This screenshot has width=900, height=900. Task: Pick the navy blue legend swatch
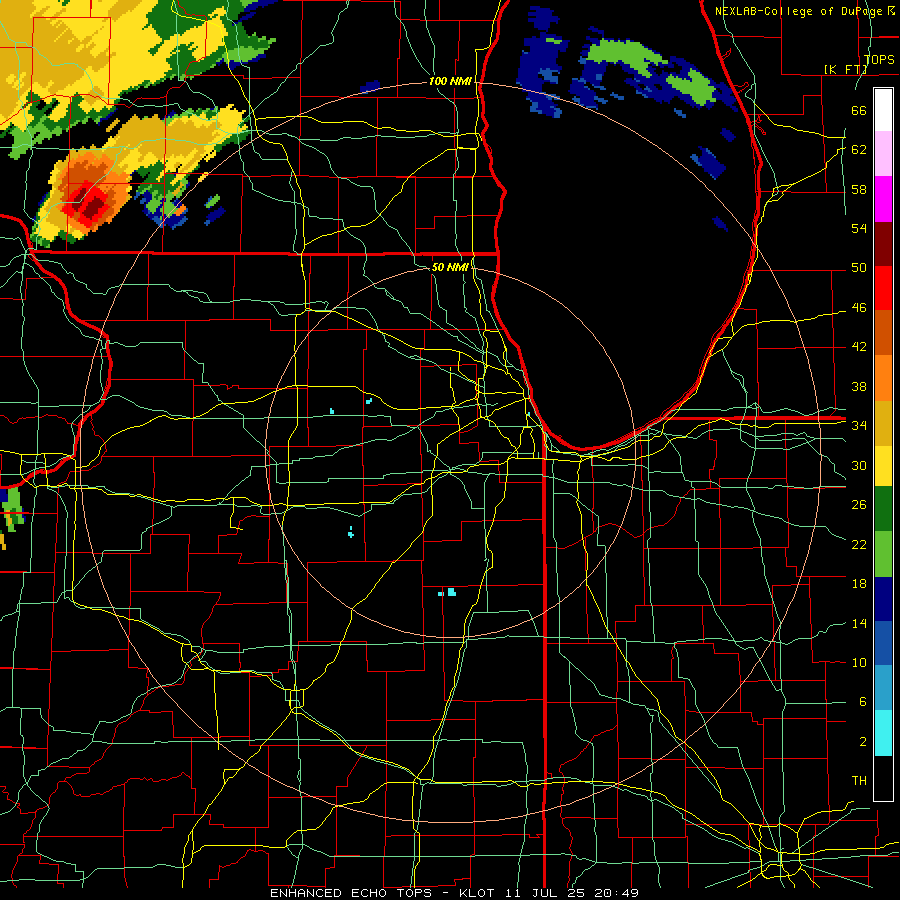(x=883, y=598)
